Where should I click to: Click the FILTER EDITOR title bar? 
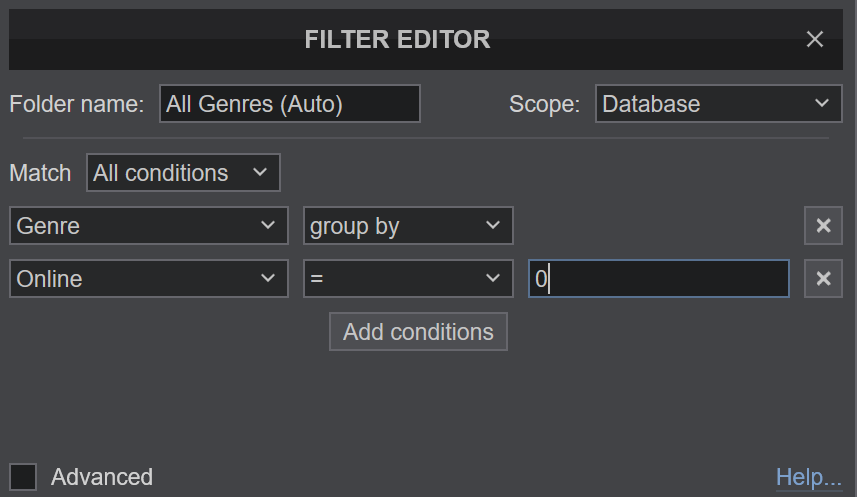point(397,40)
